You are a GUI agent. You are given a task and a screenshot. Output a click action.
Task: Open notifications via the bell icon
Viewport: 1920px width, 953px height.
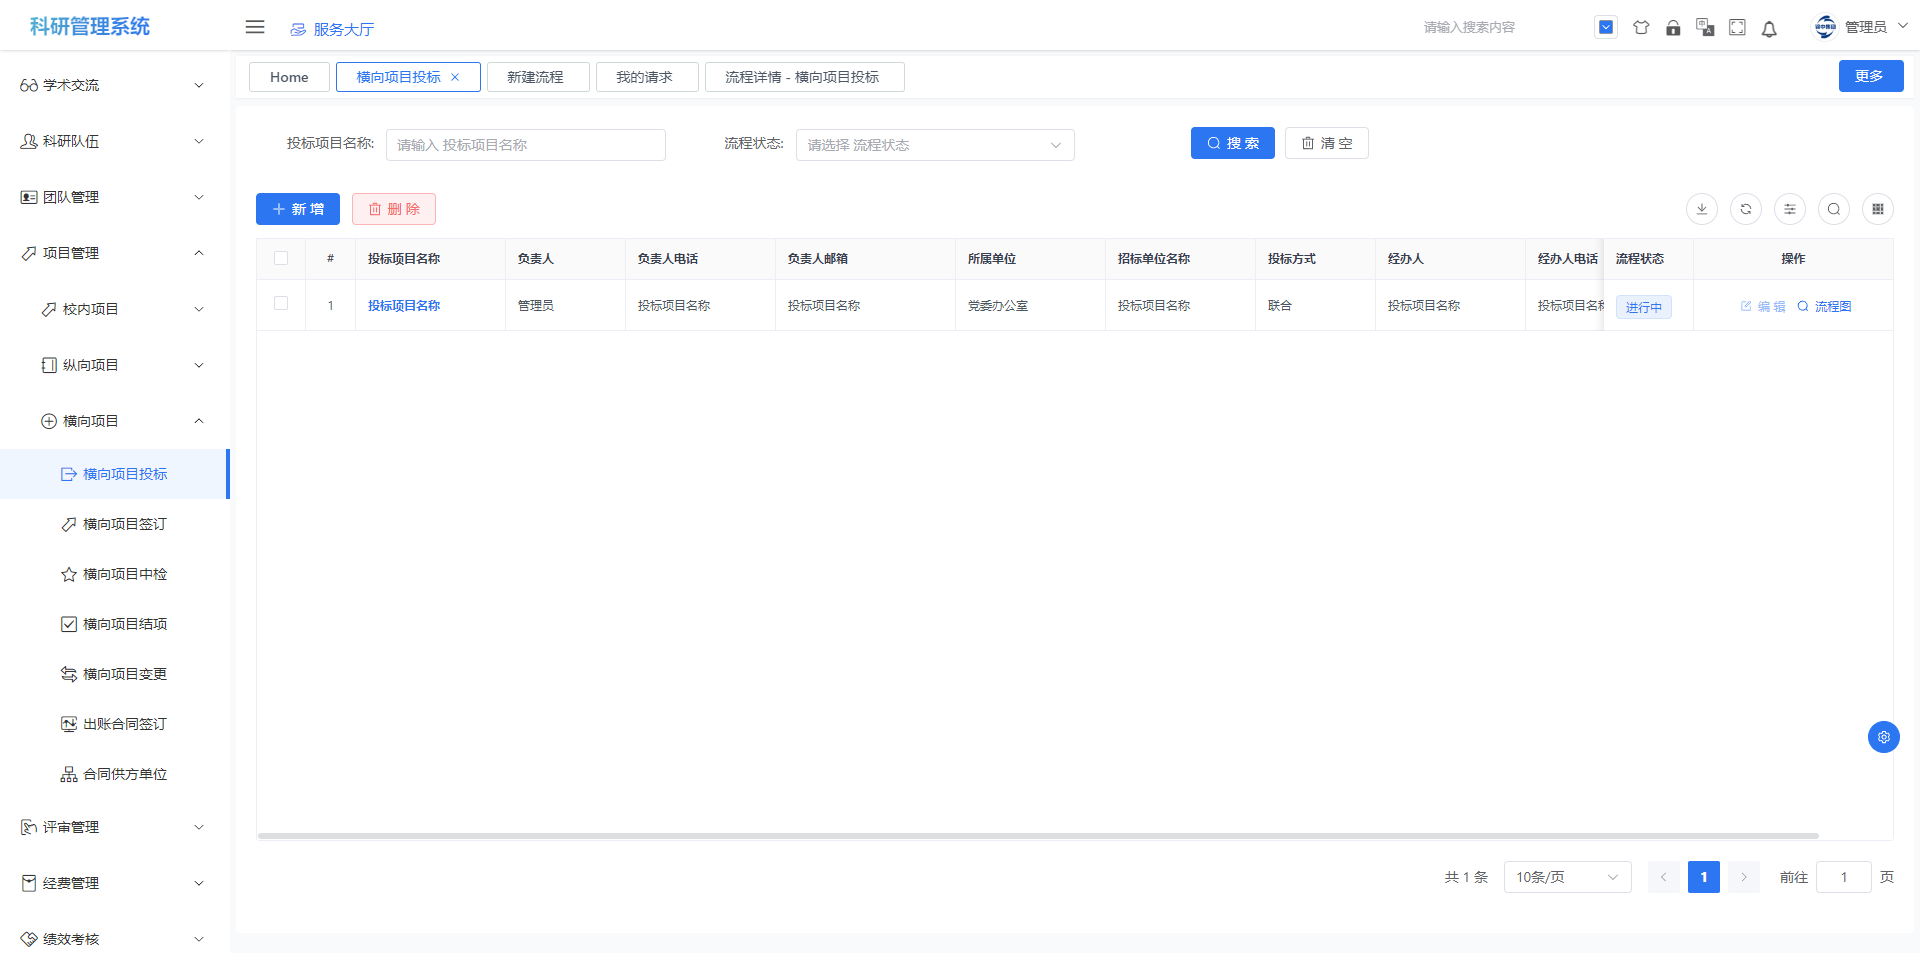pyautogui.click(x=1769, y=29)
